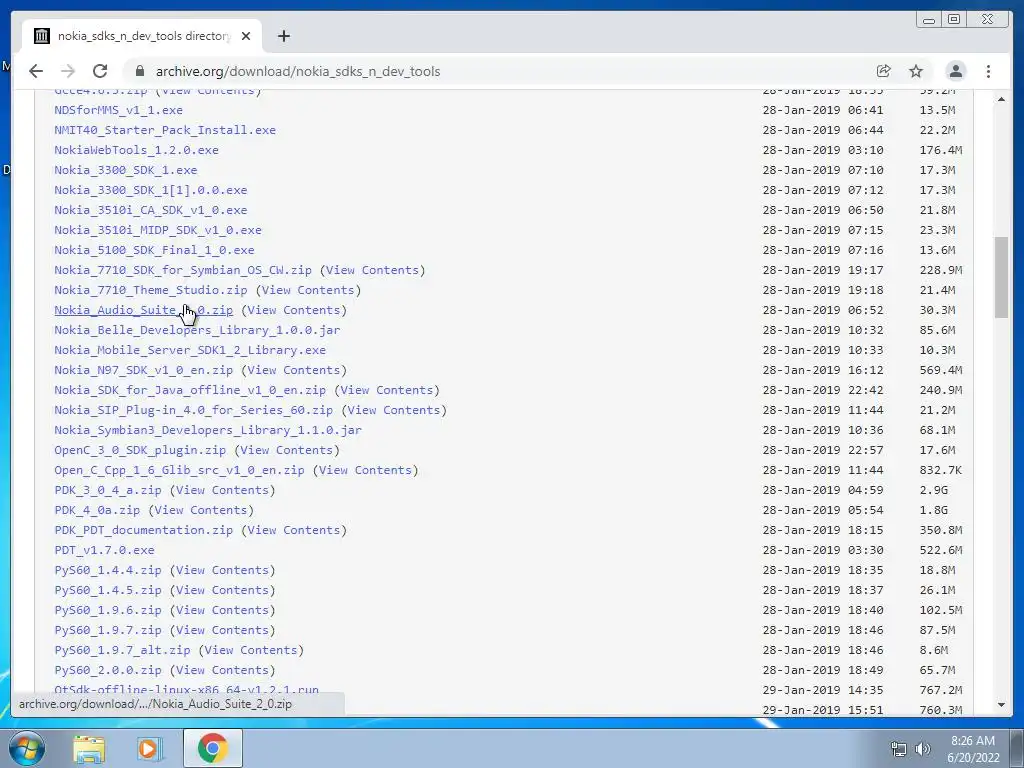Viewport: 1024px width, 768px height.
Task: Download PyS60_1.4.4.zip
Action: coord(108,570)
